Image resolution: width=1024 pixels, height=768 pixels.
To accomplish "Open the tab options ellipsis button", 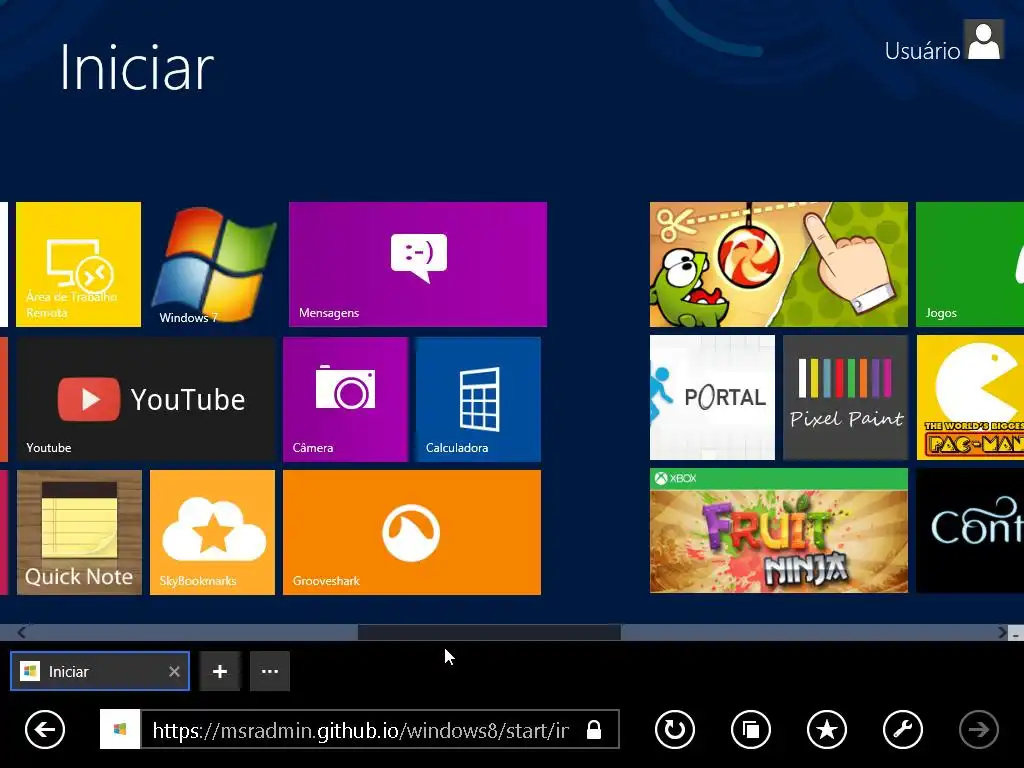I will click(x=270, y=671).
